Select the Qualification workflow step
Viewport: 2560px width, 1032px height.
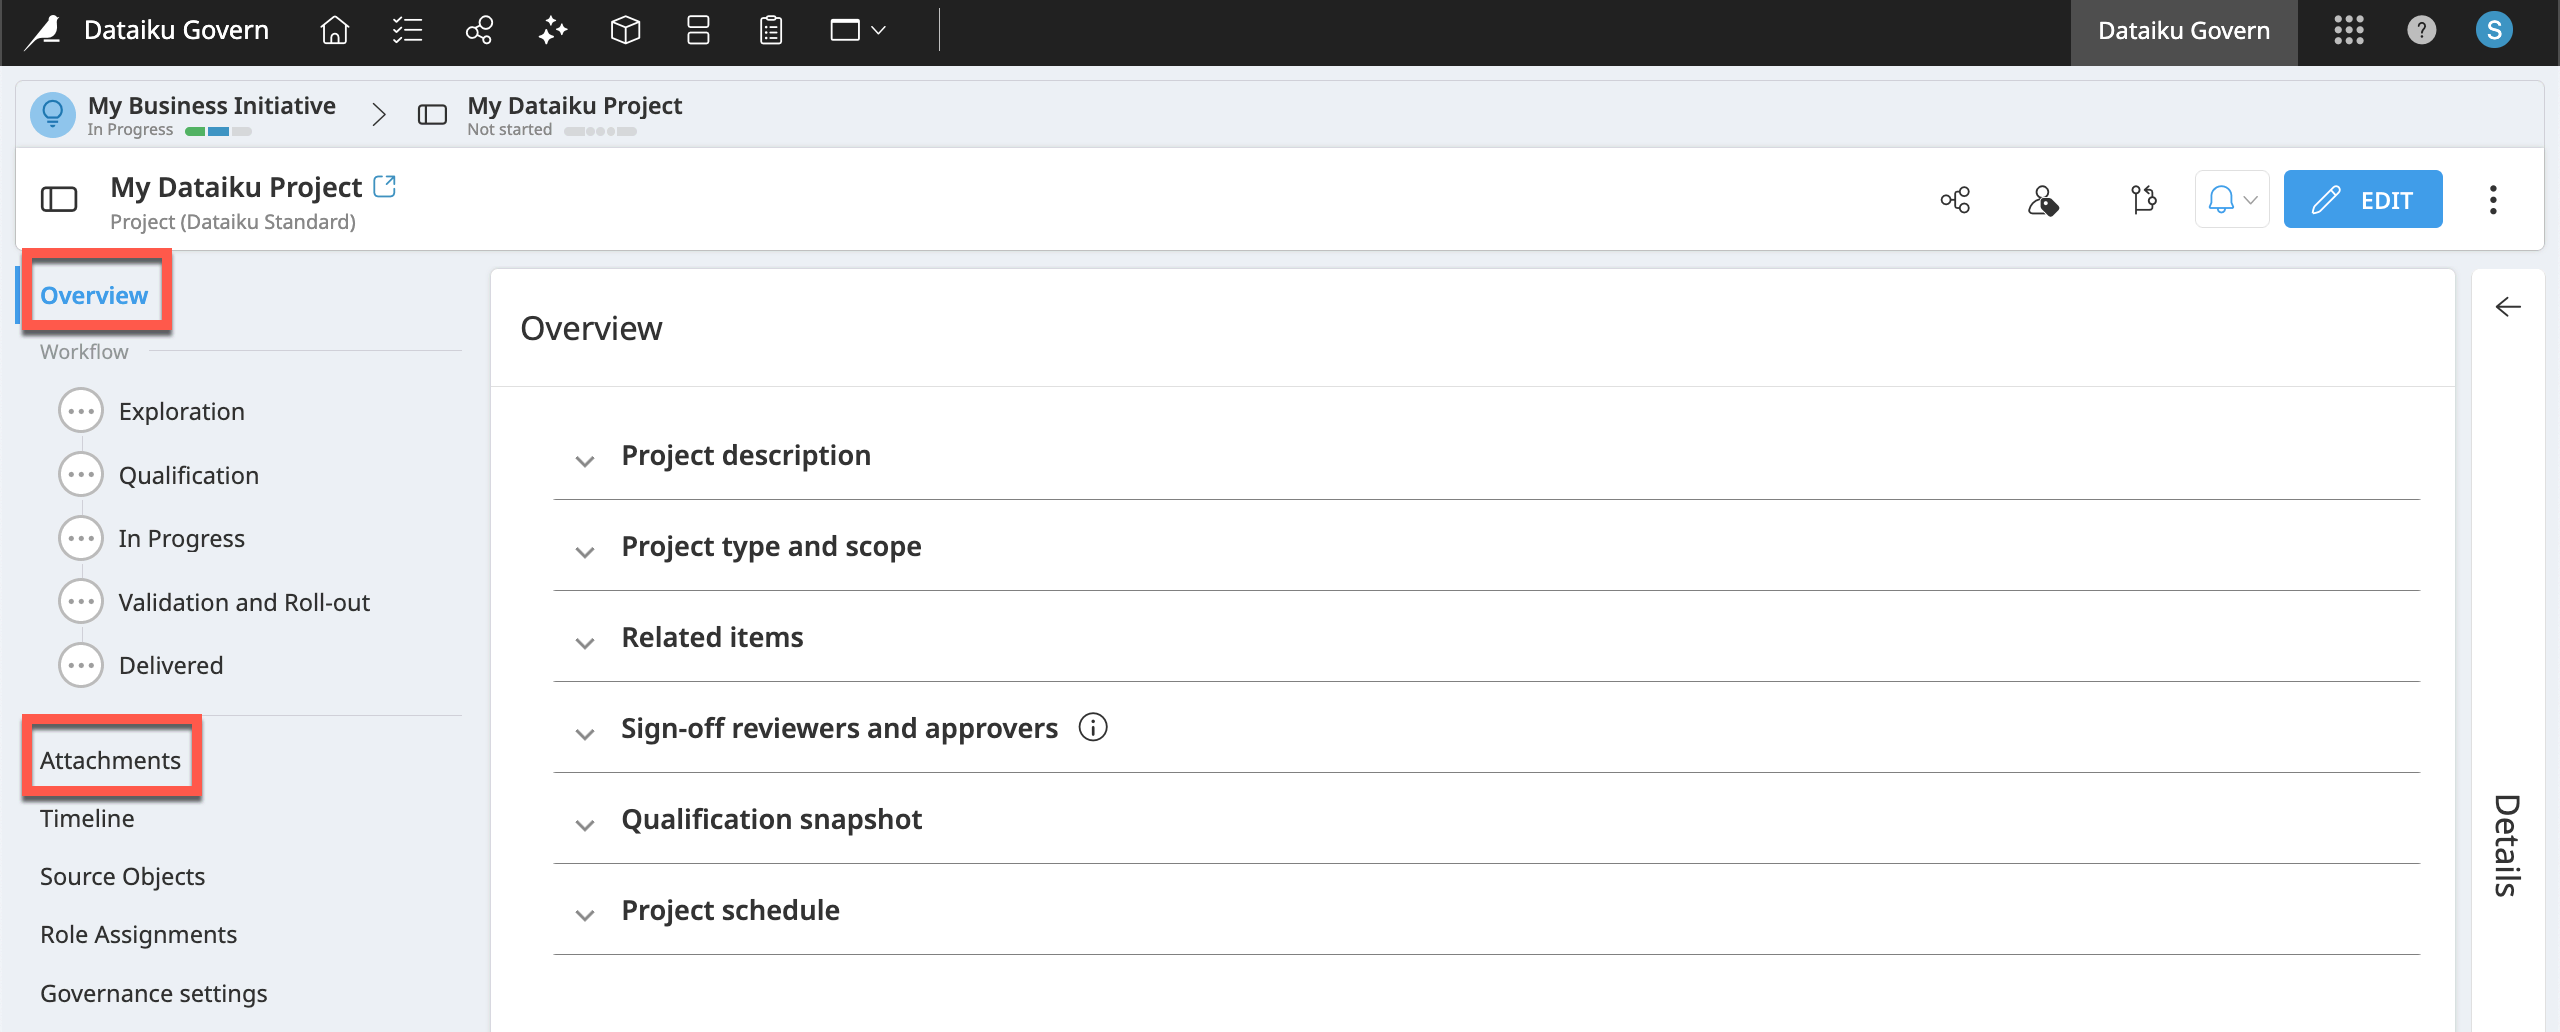189,475
